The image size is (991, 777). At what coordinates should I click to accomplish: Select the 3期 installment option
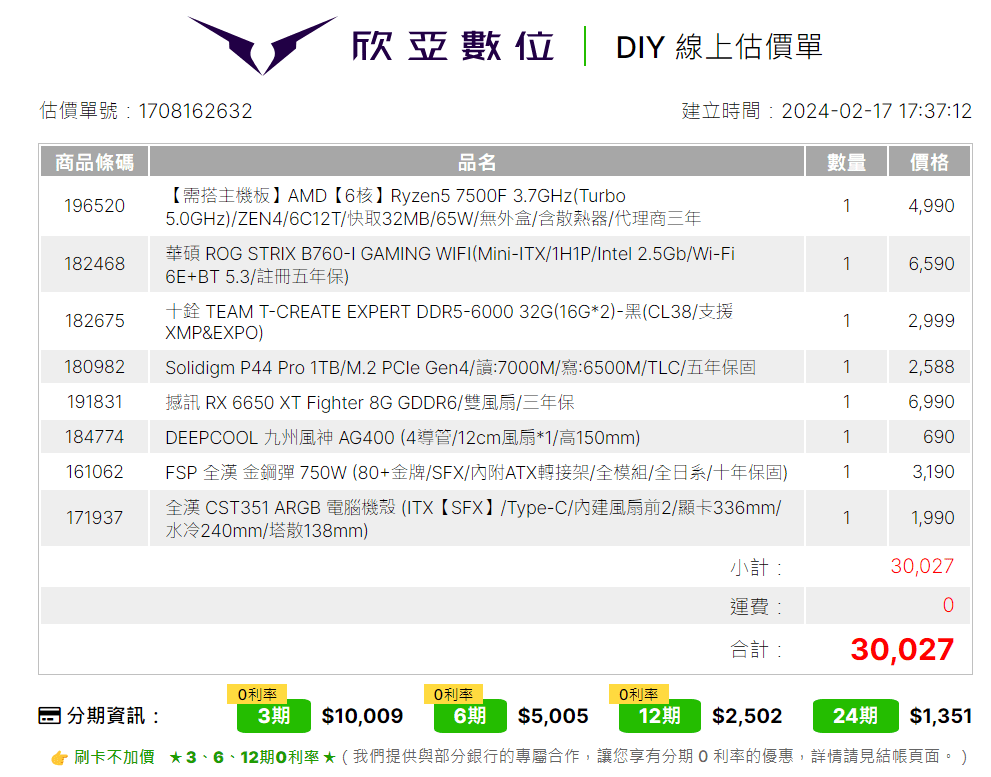coord(273,716)
